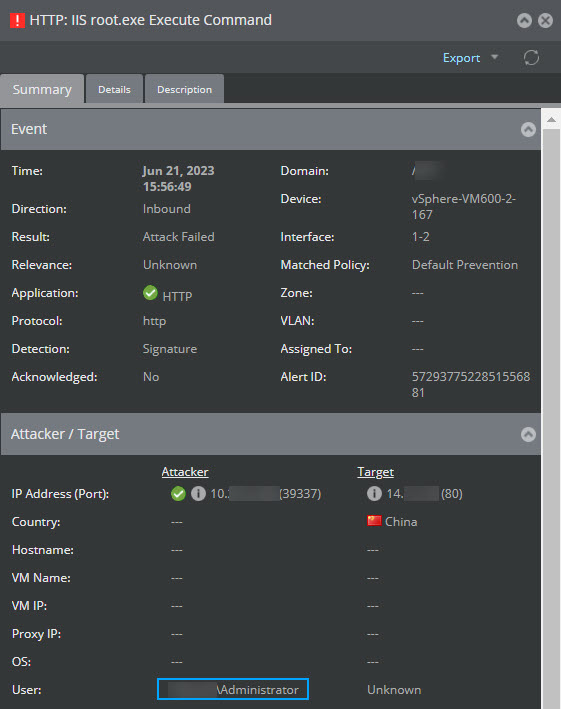Screen dimensions: 561x709
Task: Open info icon for target IP address
Action: (374, 493)
